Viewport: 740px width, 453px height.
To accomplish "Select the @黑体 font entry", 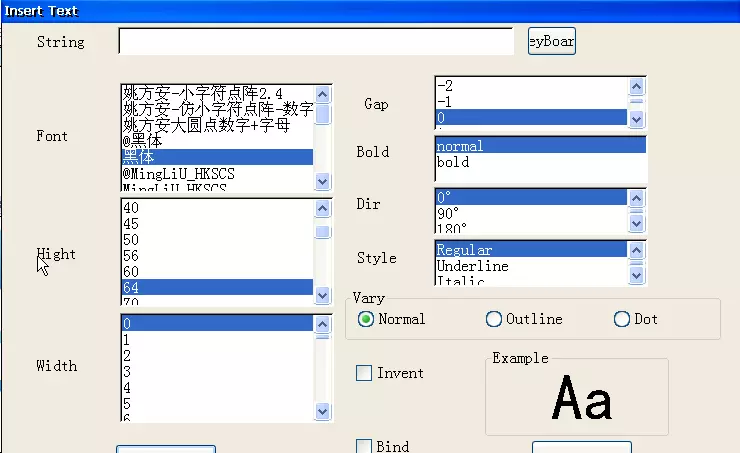I will (x=217, y=141).
